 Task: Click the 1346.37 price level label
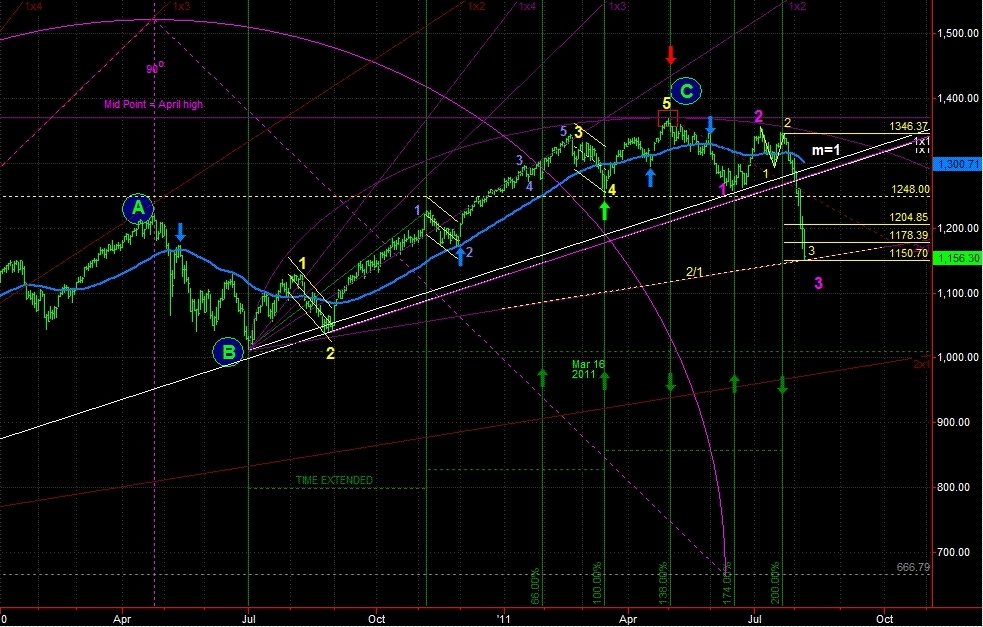[x=910, y=127]
